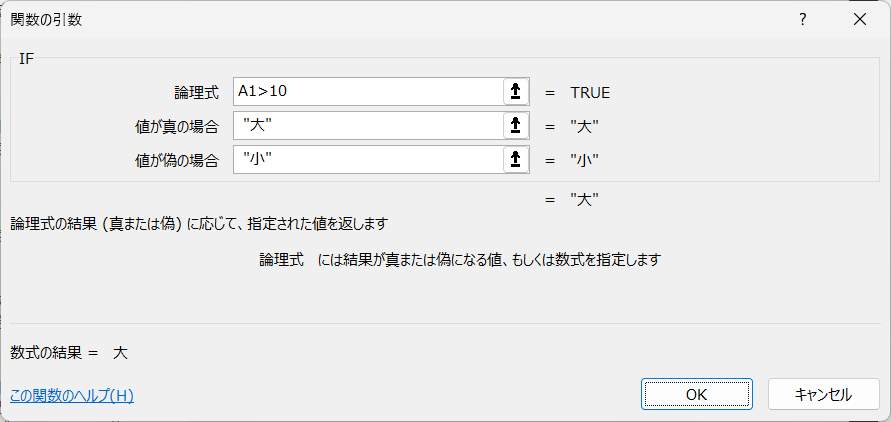The width and height of the screenshot is (891, 422).
Task: Click the 数式の結果 = 大 text
Action: click(x=69, y=353)
